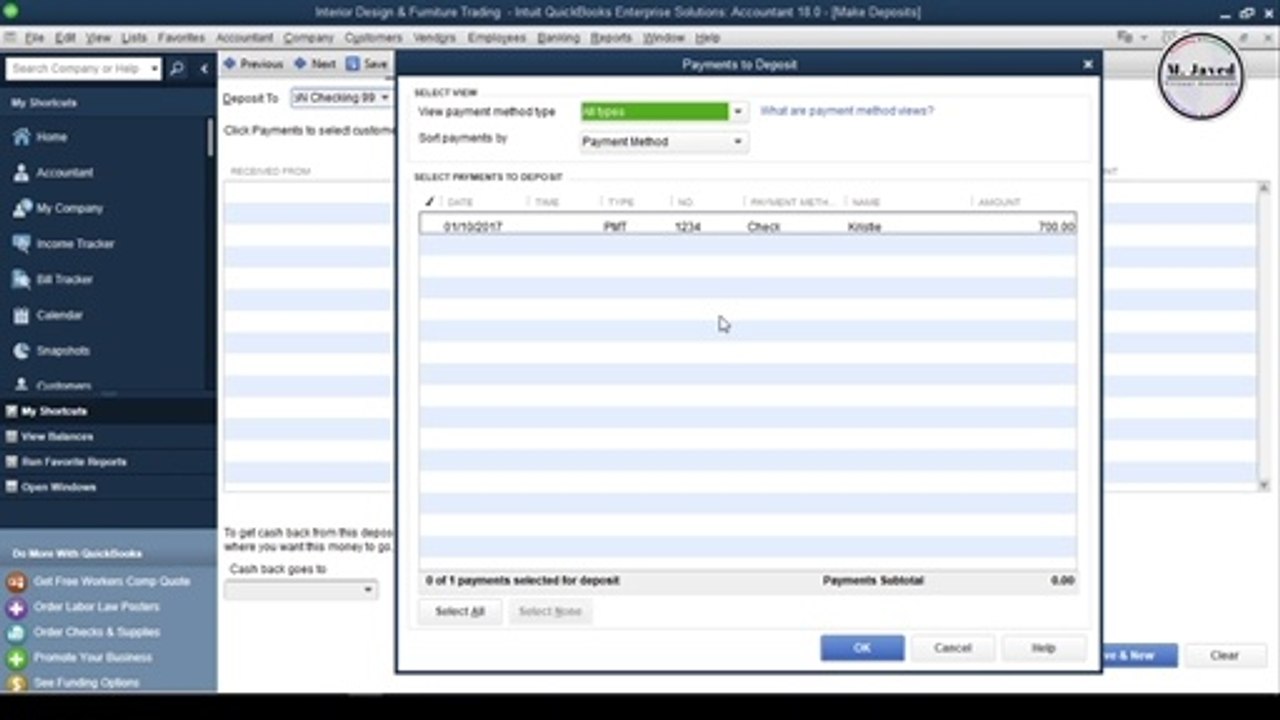Open the Reports menu
The image size is (1280, 720).
pyautogui.click(x=611, y=38)
